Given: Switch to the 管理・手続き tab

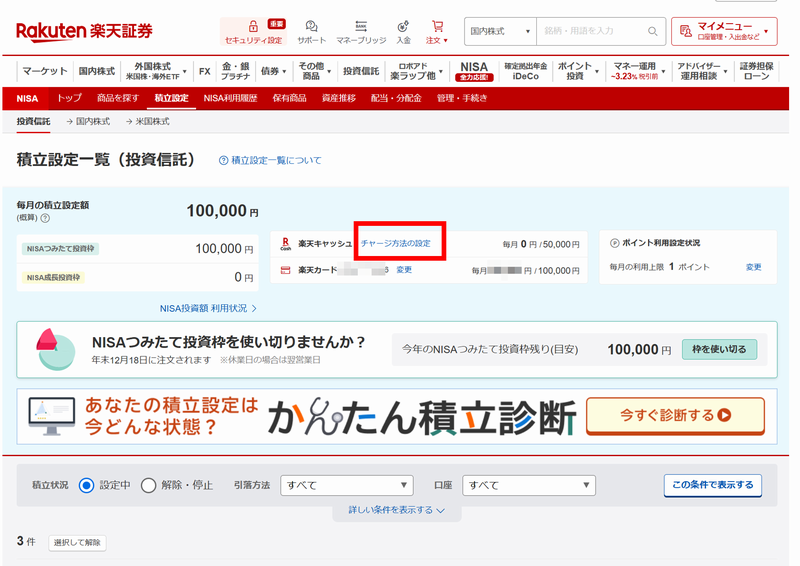Looking at the screenshot, I should (462, 98).
